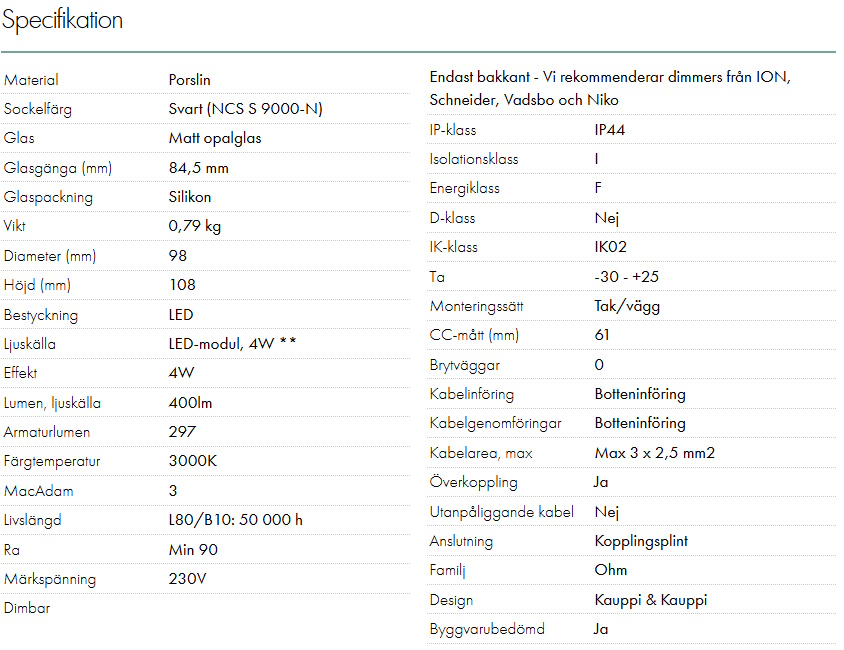The height and width of the screenshot is (650, 844).
Task: Select the 400lm lumen value
Action: 191,403
